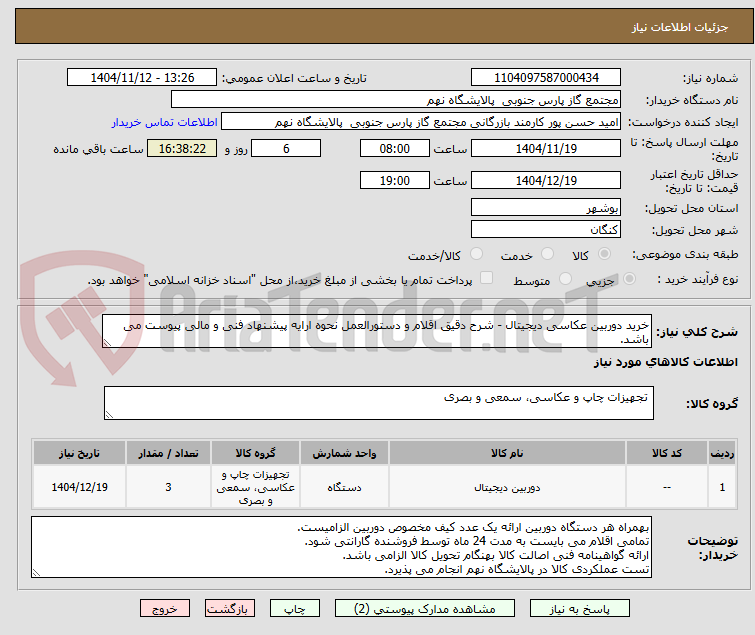The width and height of the screenshot is (755, 635).
Task: Select the خدمت radio button
Action: 547,254
